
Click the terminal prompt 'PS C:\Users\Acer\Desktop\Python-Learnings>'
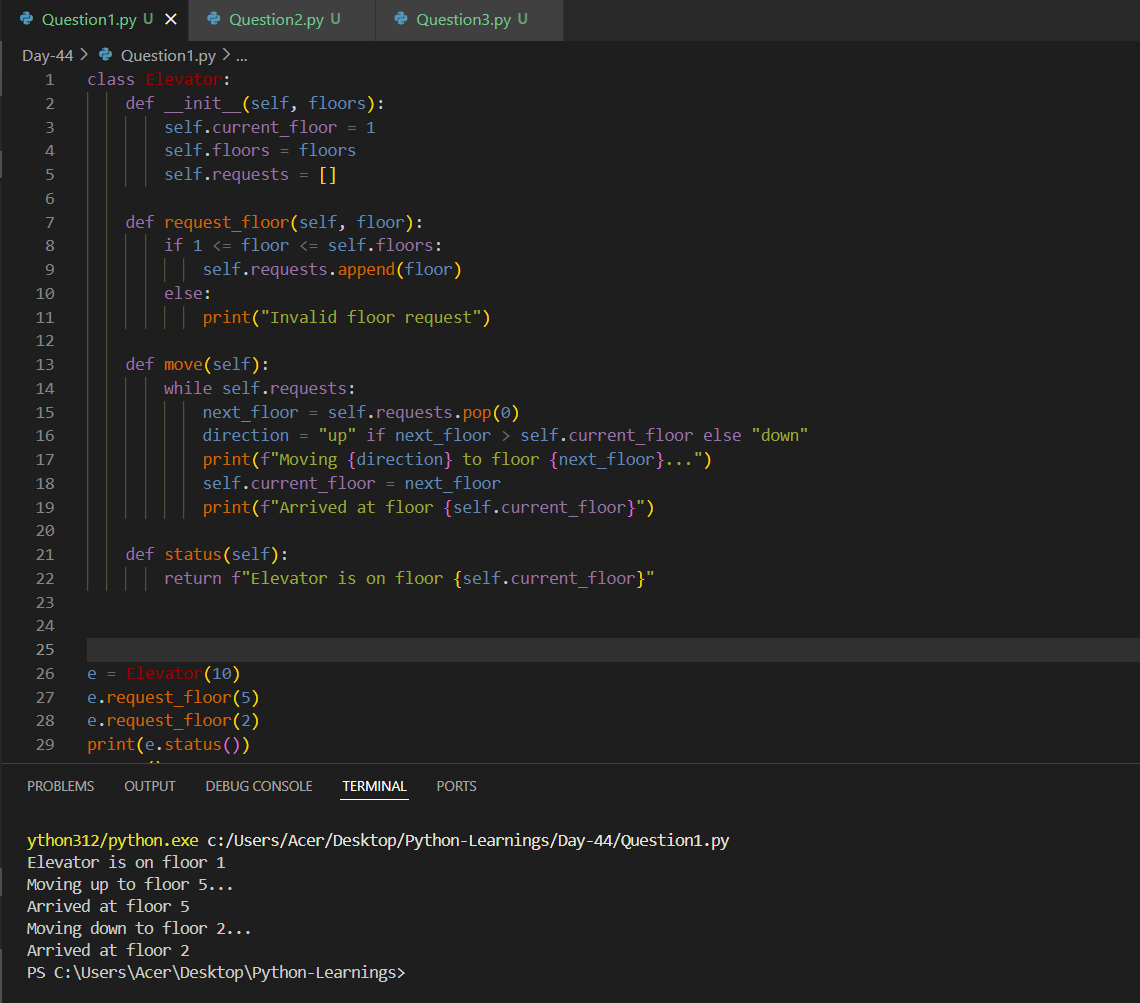tap(216, 972)
